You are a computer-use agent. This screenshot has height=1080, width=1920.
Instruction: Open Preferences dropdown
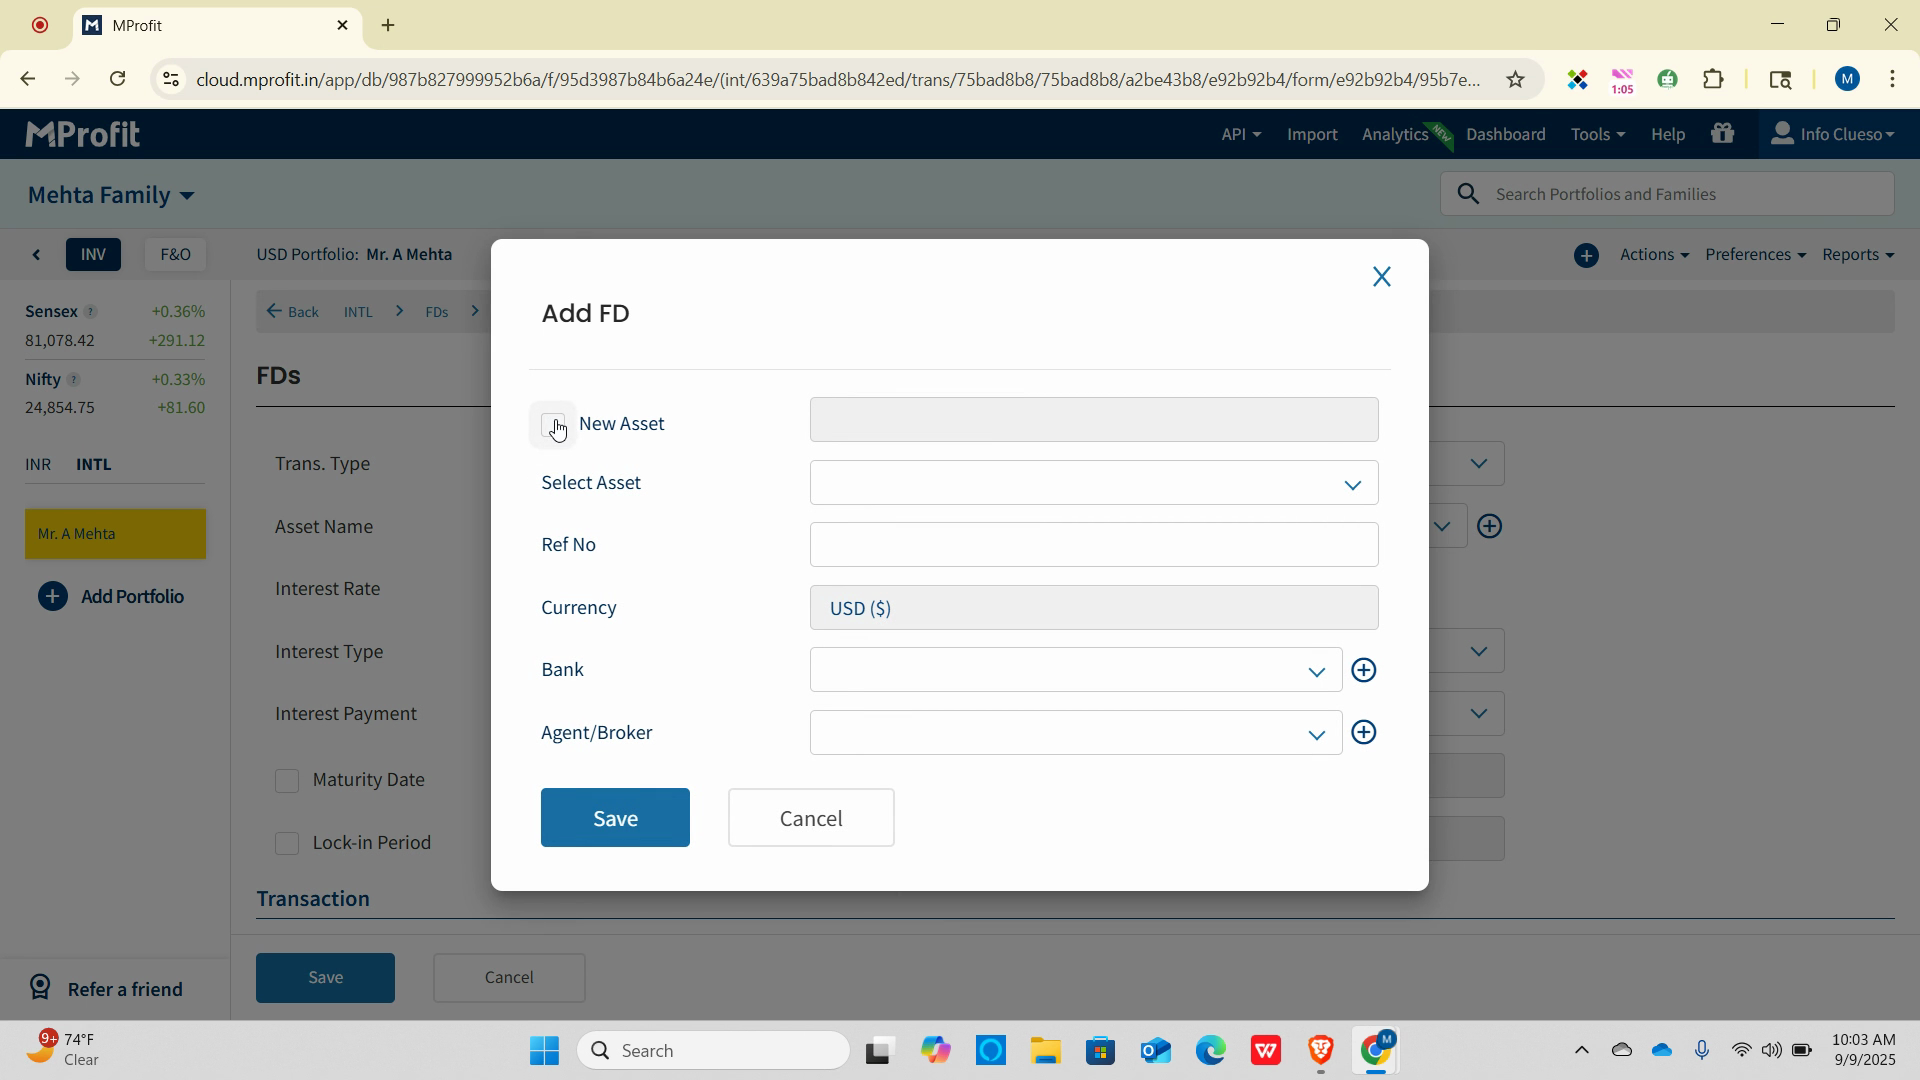[x=1755, y=255]
